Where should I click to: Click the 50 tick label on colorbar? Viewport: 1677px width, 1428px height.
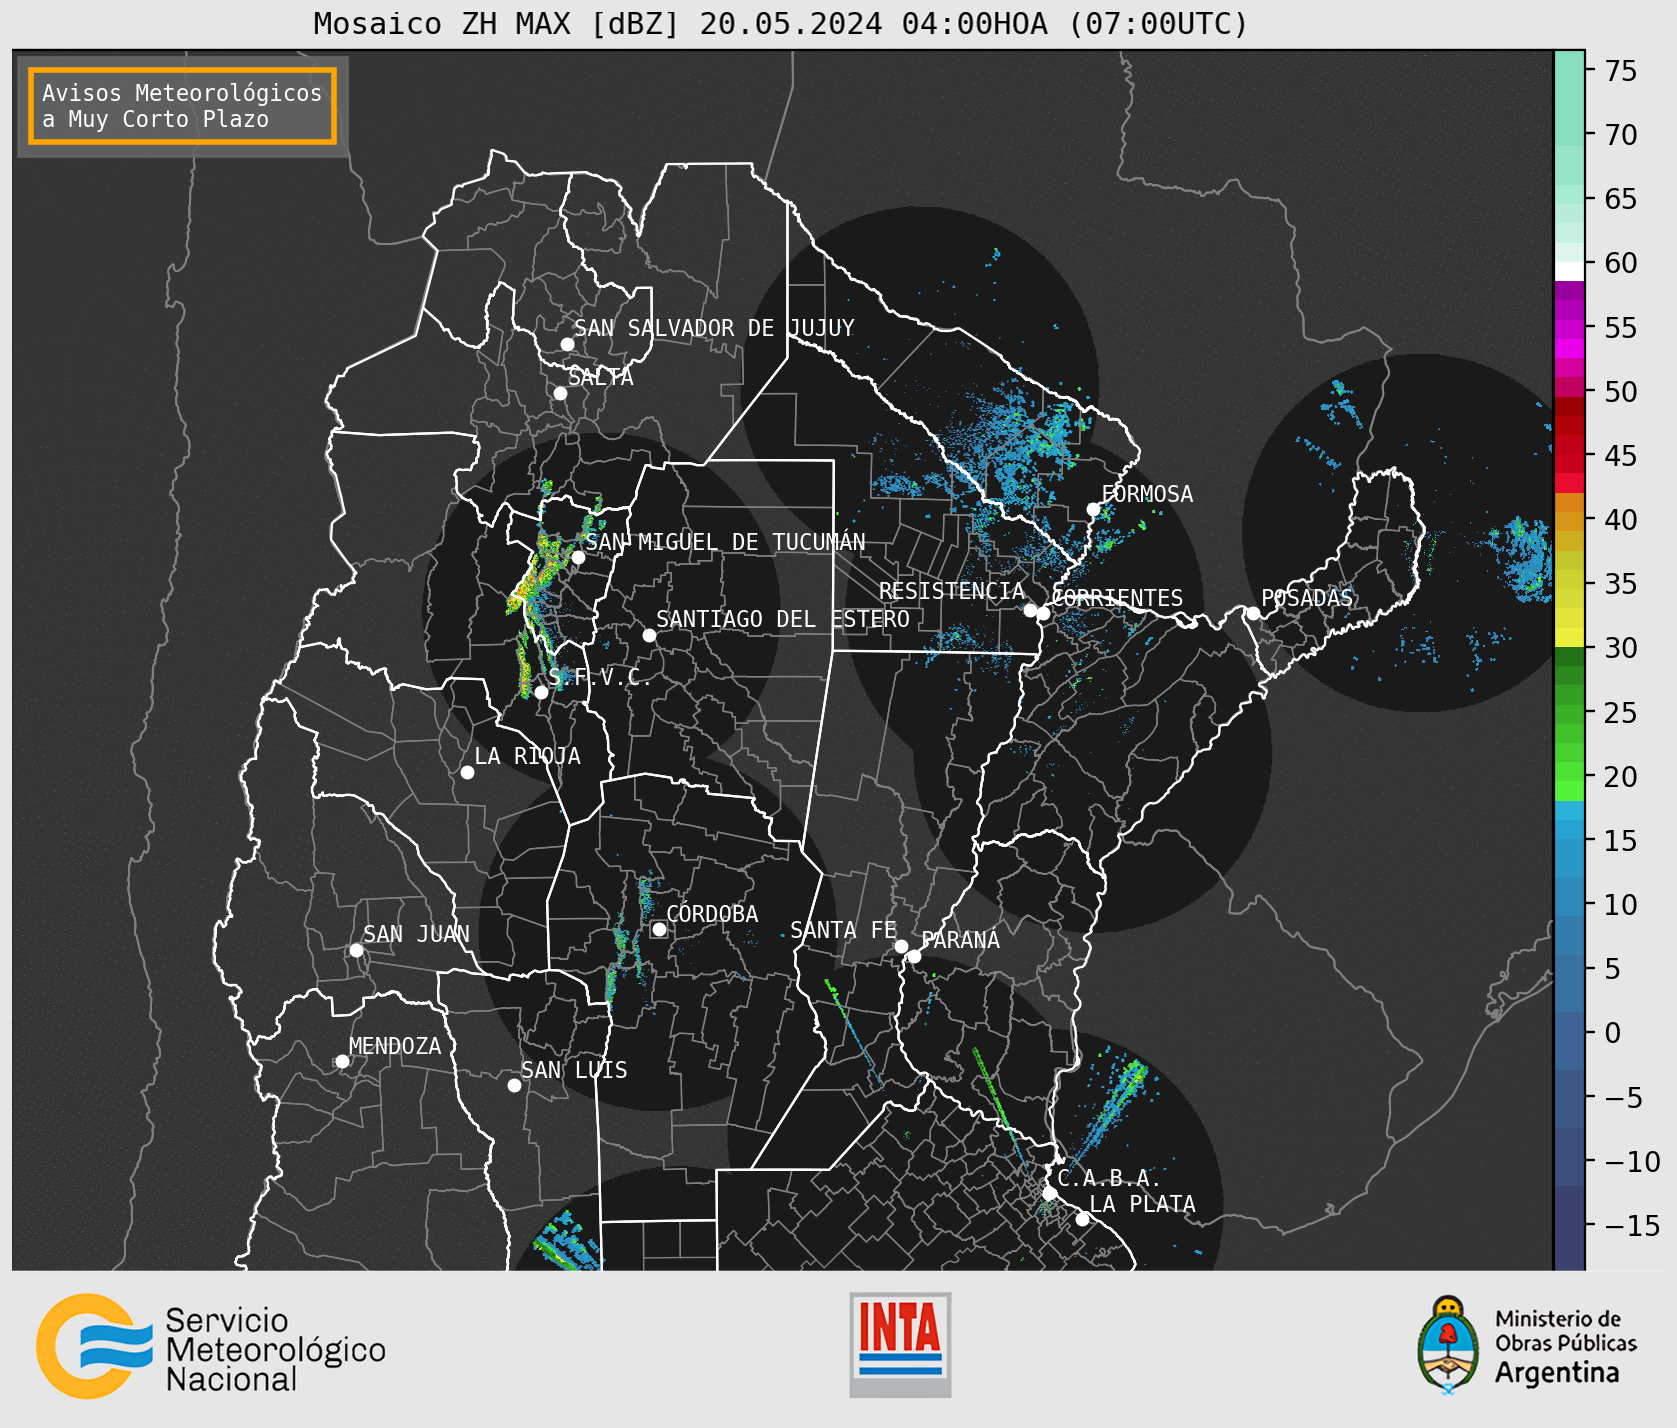pyautogui.click(x=1621, y=392)
